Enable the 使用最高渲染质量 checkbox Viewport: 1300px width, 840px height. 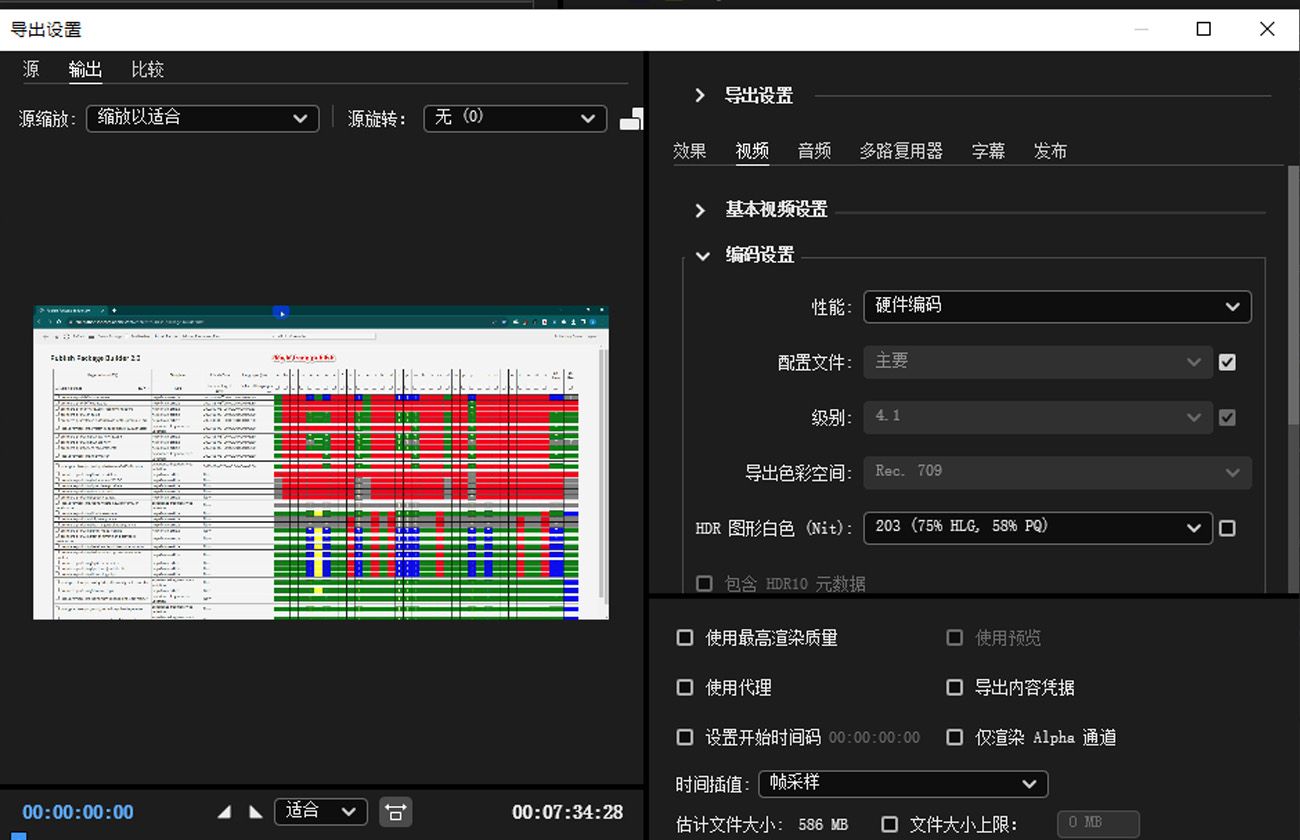click(x=685, y=637)
